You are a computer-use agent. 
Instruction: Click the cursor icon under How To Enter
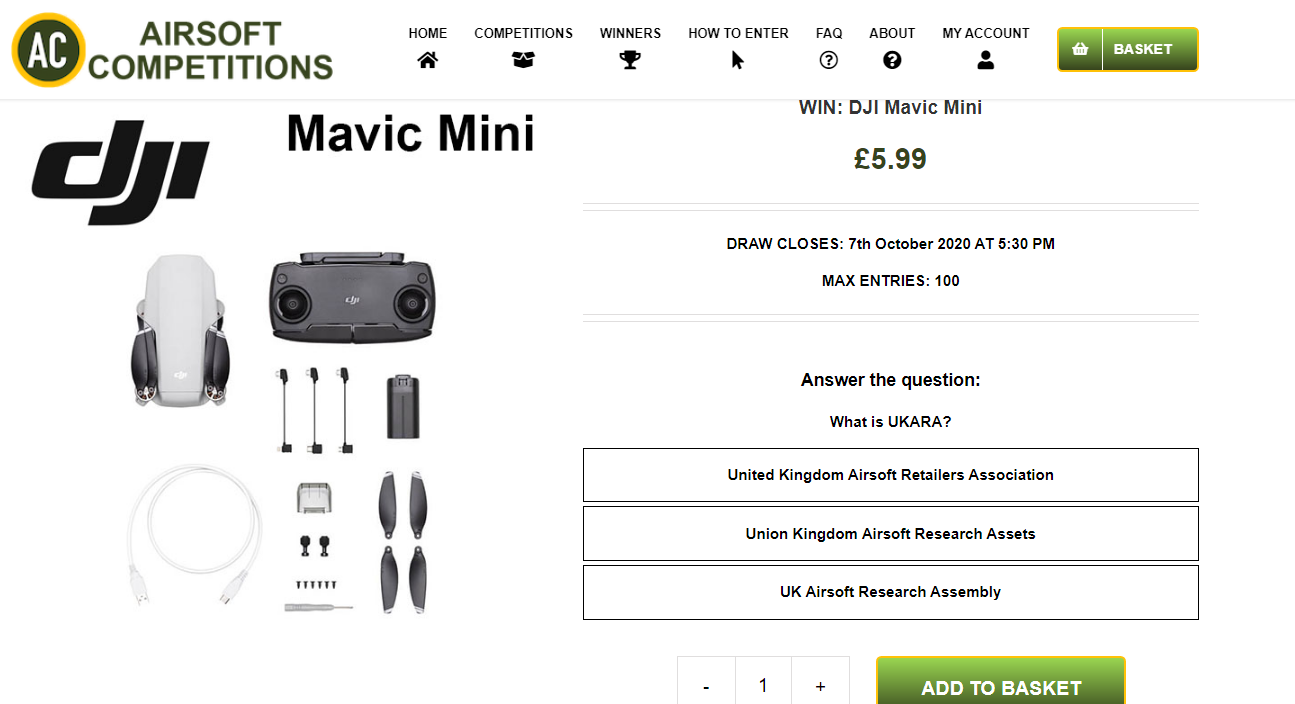[738, 60]
